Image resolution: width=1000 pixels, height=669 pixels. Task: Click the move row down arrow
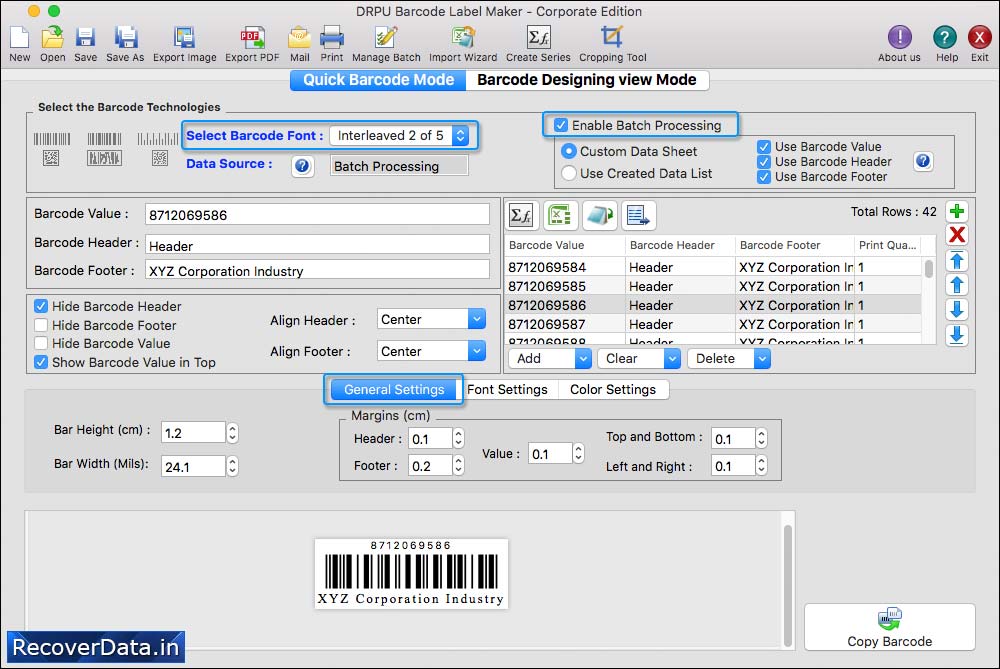(957, 309)
